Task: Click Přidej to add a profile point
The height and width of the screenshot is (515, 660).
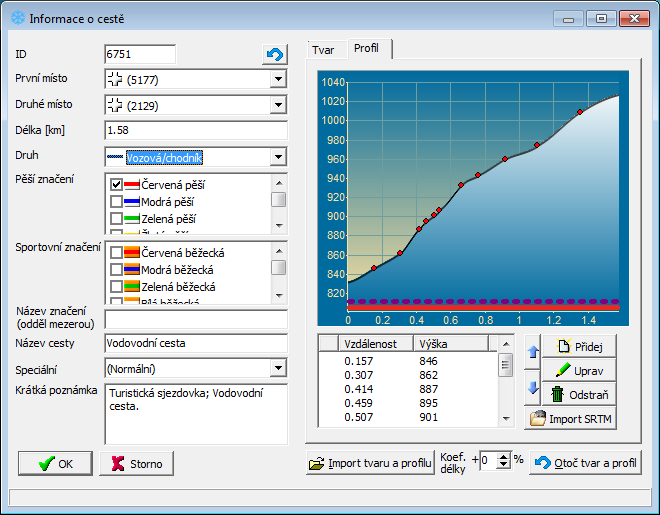Action: pyautogui.click(x=579, y=345)
